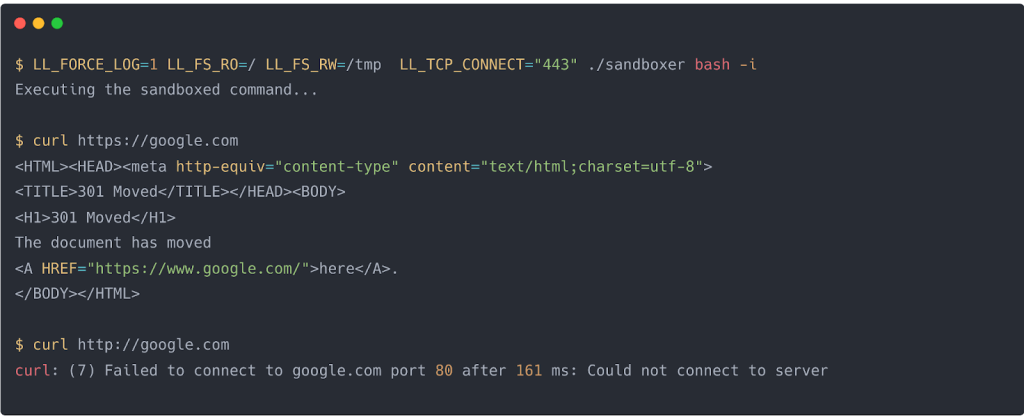Click the http://google.com URL in second curl

(x=153, y=345)
